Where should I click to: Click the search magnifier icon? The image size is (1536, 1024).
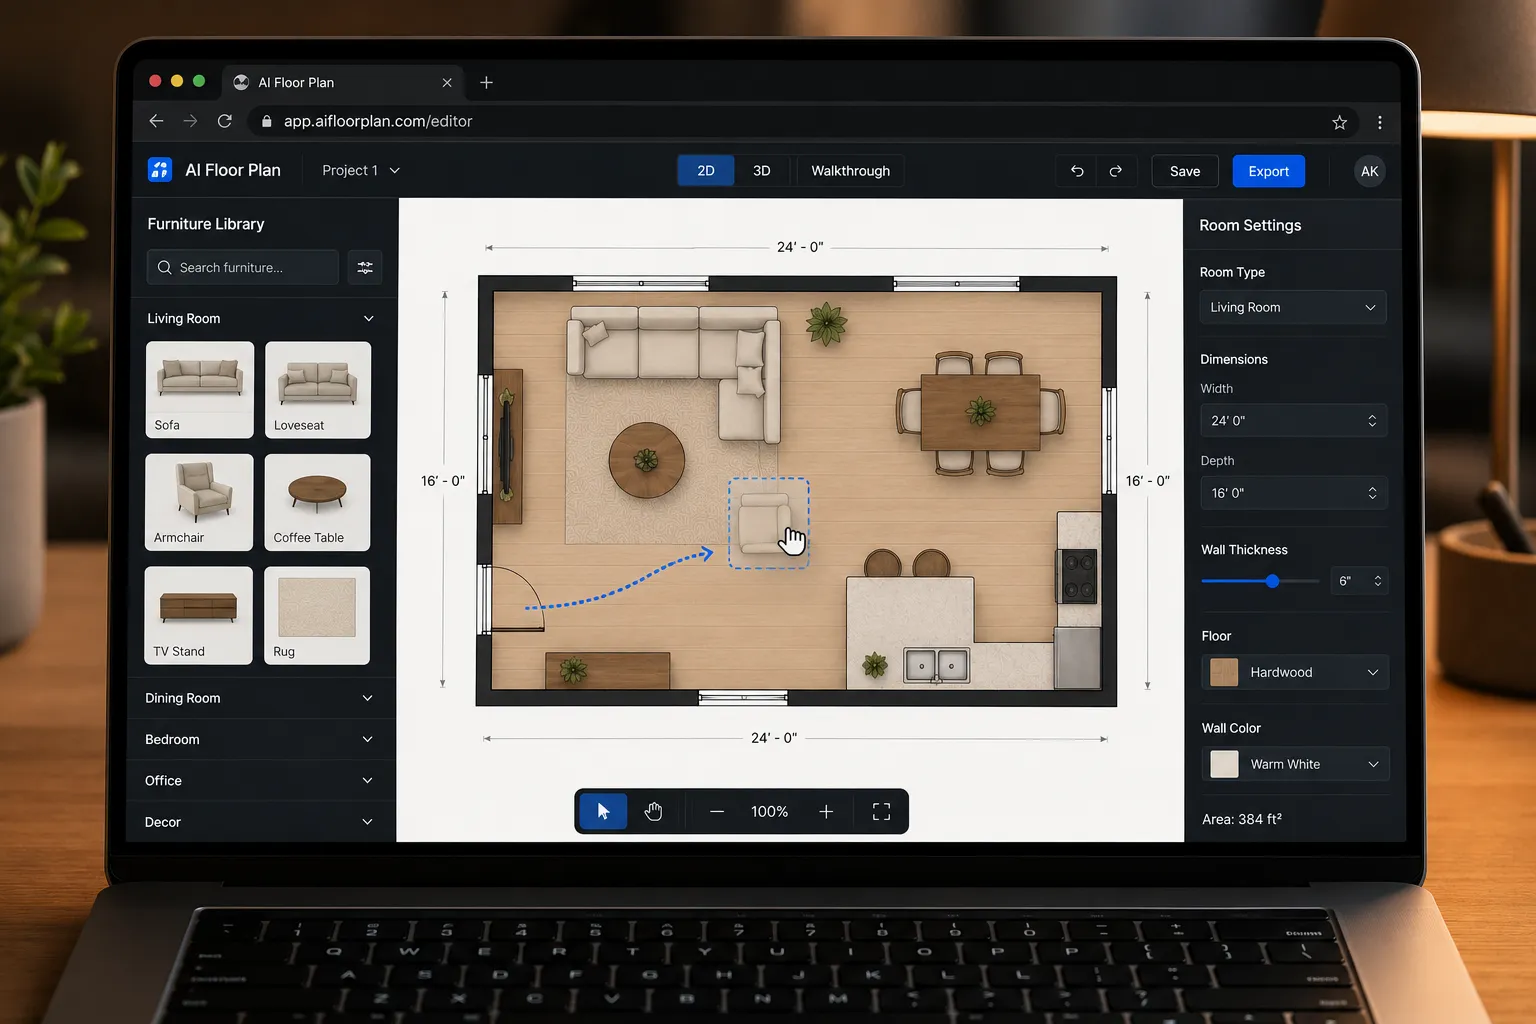(165, 268)
